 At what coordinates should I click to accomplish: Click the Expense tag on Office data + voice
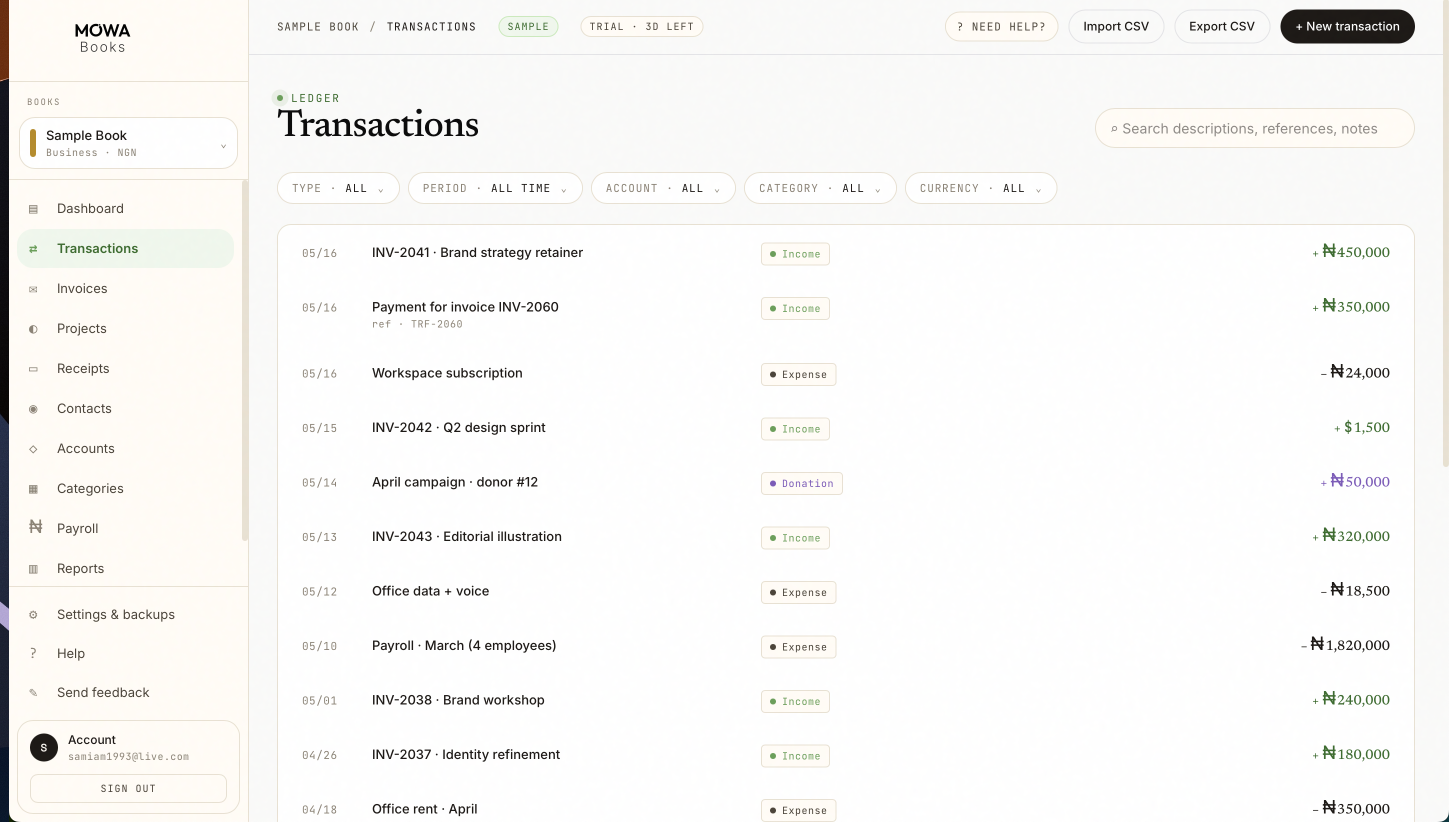(798, 593)
